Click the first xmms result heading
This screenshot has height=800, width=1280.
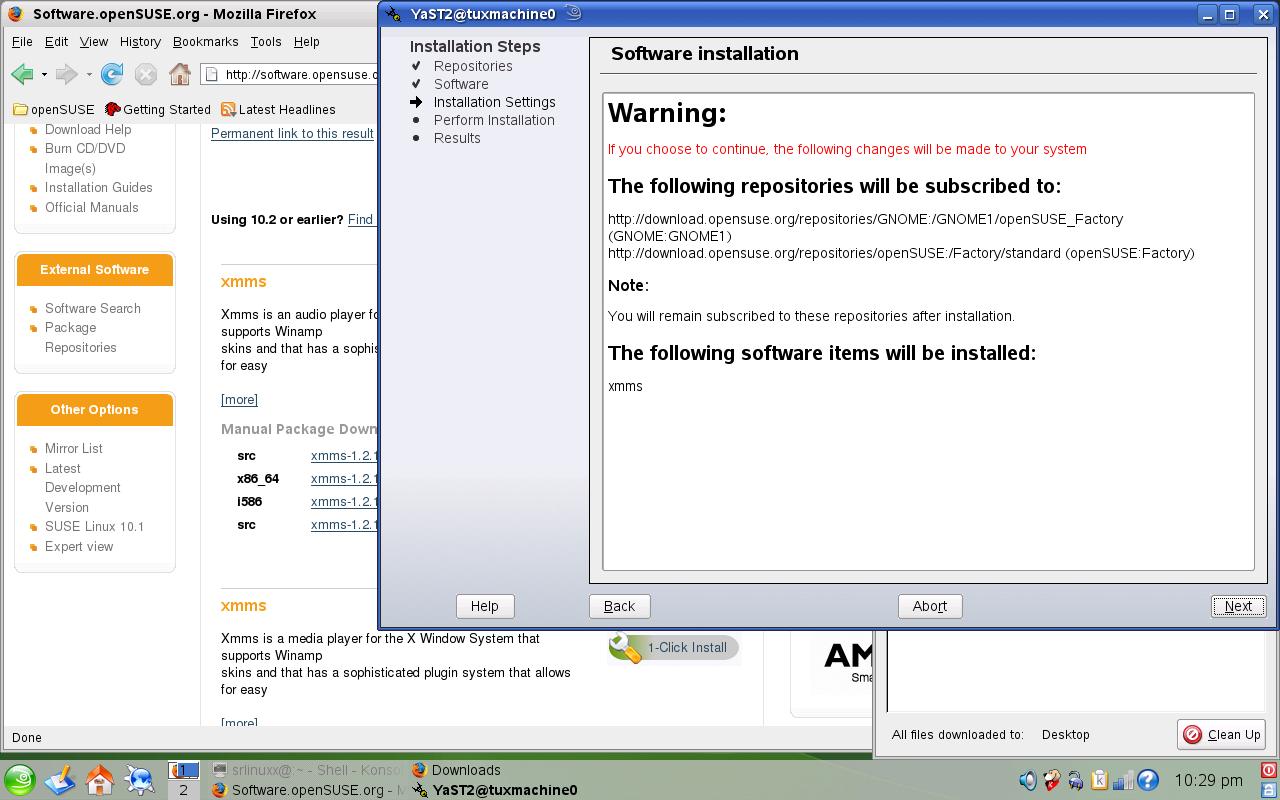coord(243,282)
